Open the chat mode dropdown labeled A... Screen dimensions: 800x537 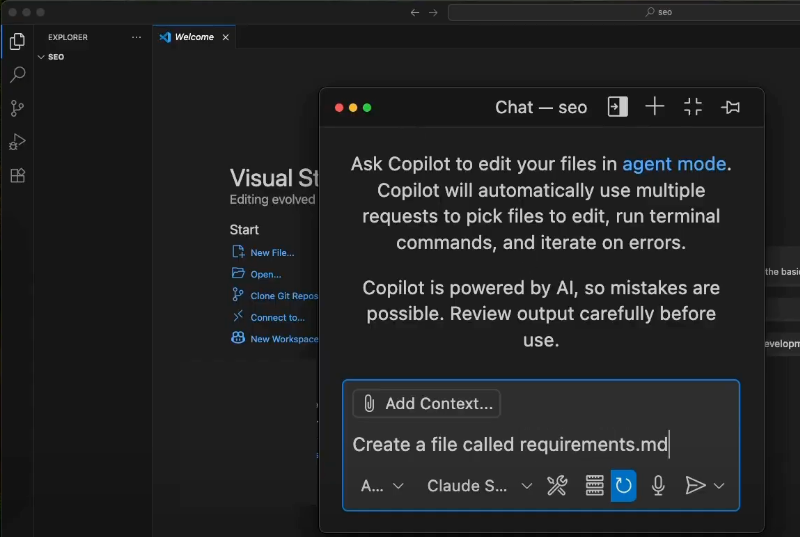tap(382, 486)
